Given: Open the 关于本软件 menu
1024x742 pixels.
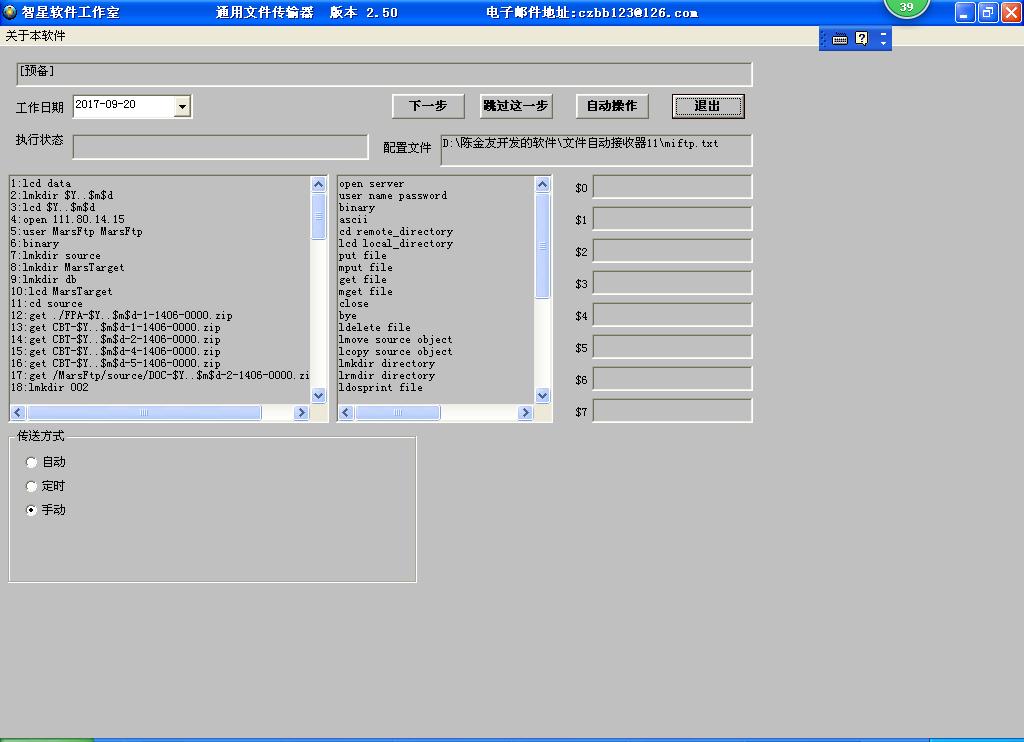Looking at the screenshot, I should pos(36,36).
